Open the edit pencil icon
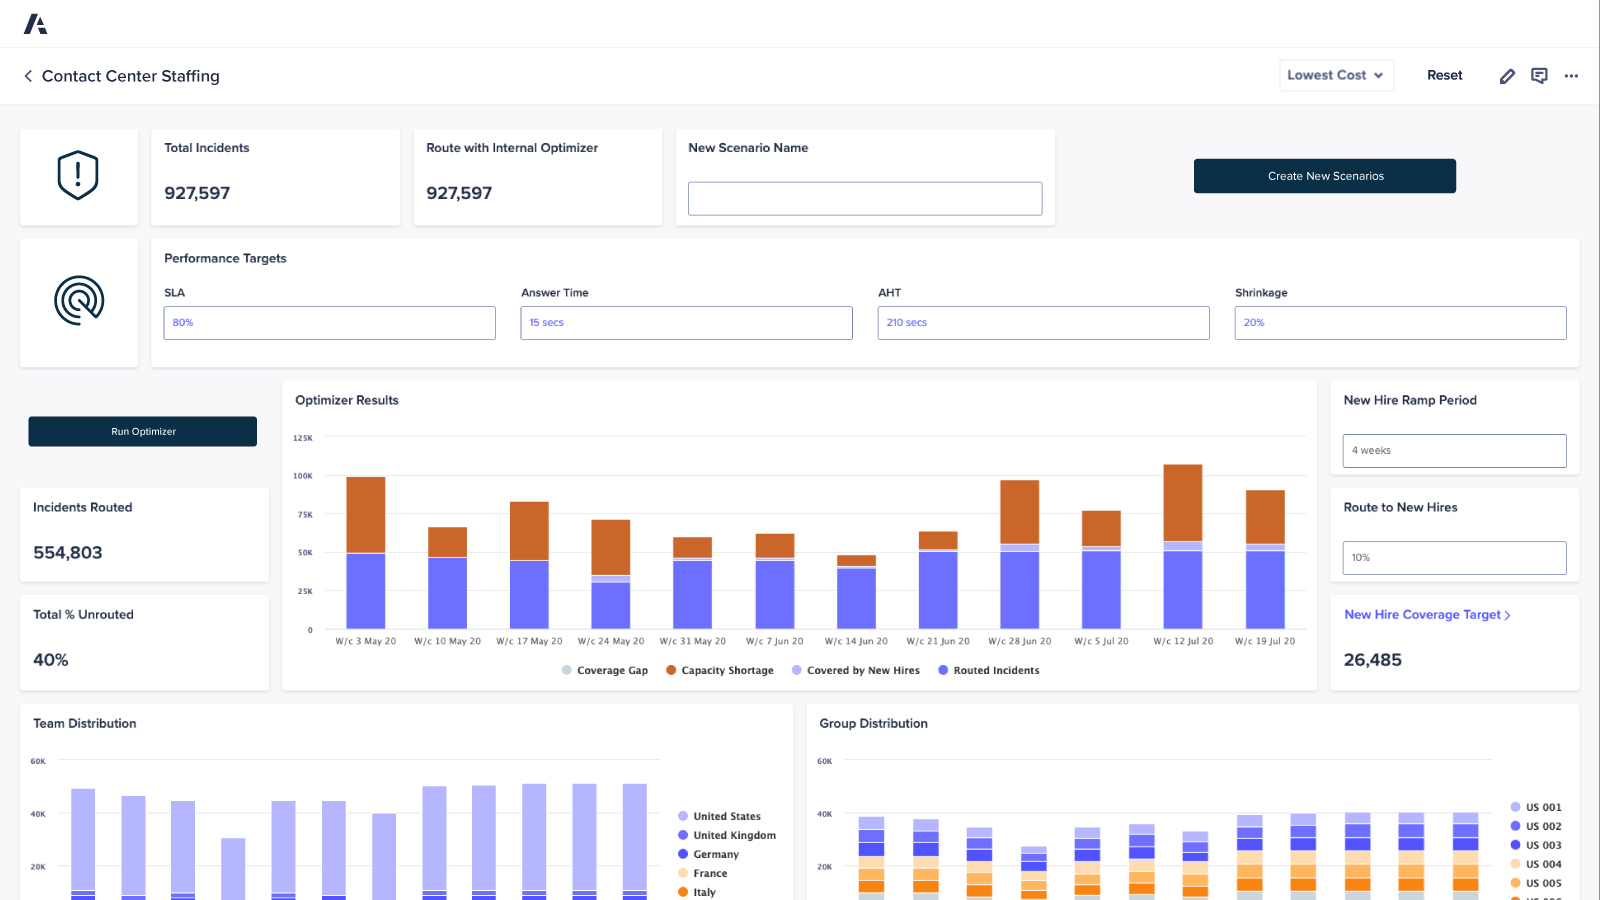Viewport: 1600px width, 900px height. (x=1507, y=75)
